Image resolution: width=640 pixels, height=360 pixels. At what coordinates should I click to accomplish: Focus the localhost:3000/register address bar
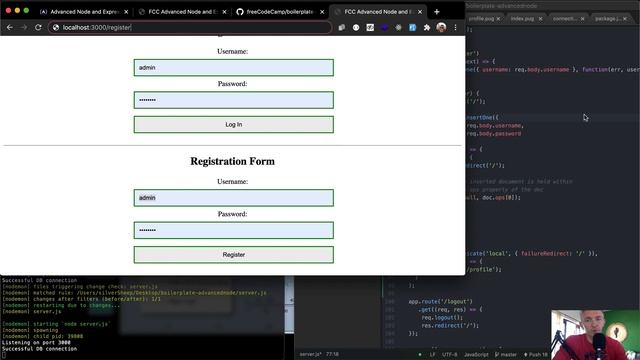(190, 27)
